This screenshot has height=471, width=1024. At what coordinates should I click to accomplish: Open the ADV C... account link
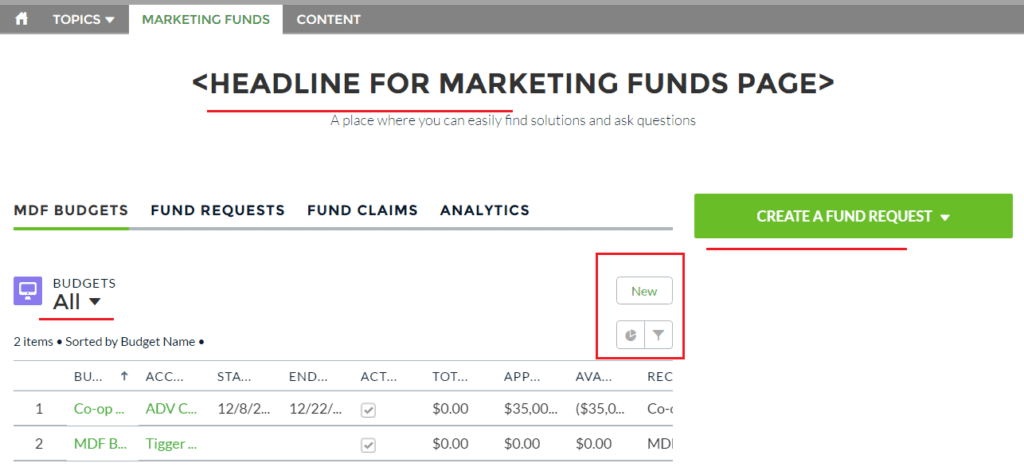(171, 409)
